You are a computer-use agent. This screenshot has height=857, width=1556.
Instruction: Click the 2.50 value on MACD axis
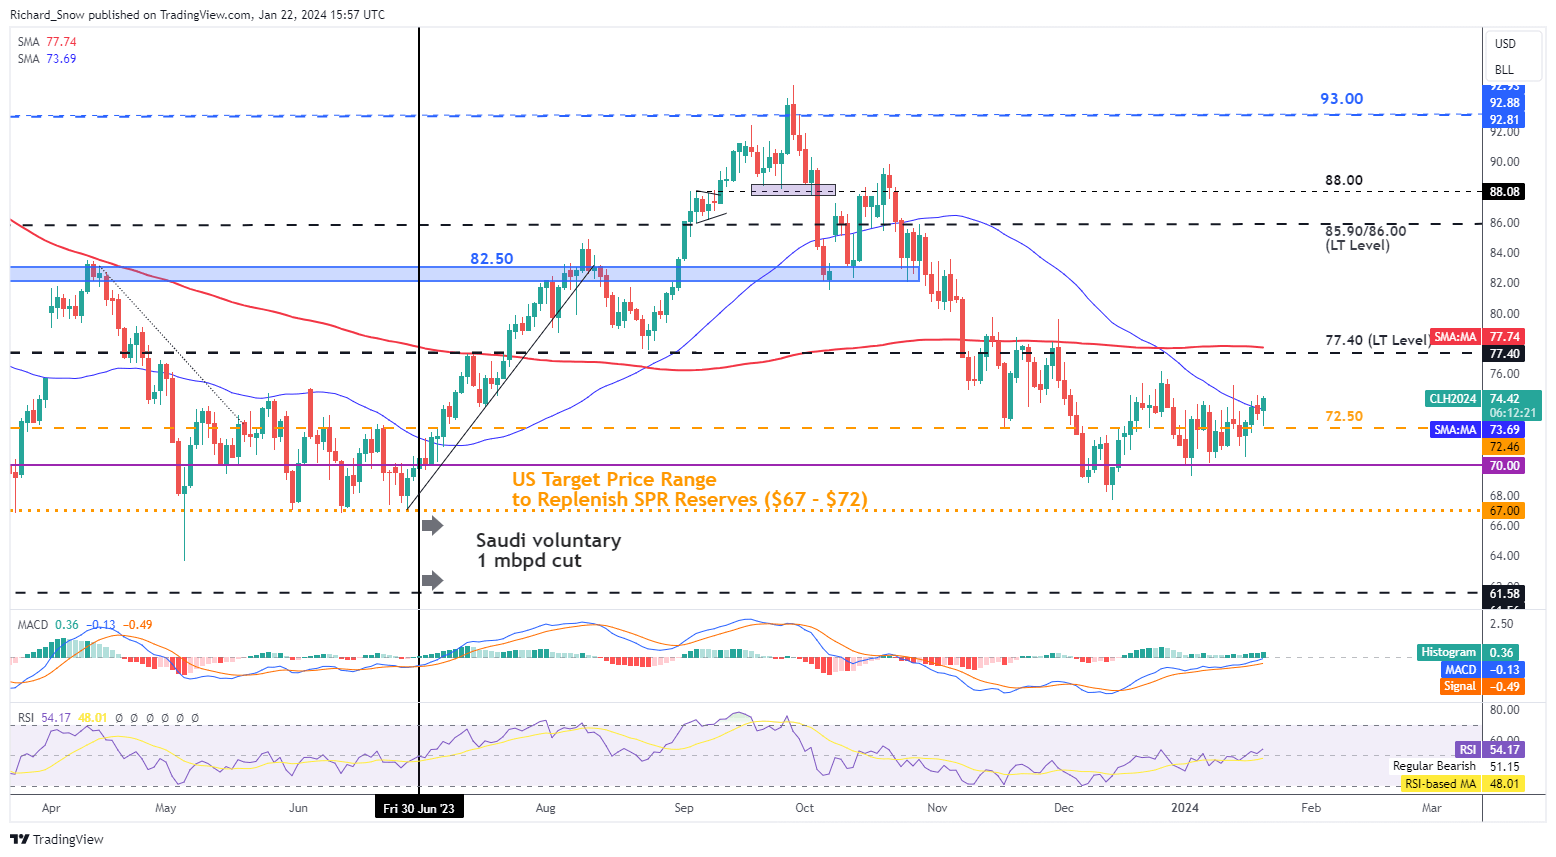click(x=1501, y=624)
